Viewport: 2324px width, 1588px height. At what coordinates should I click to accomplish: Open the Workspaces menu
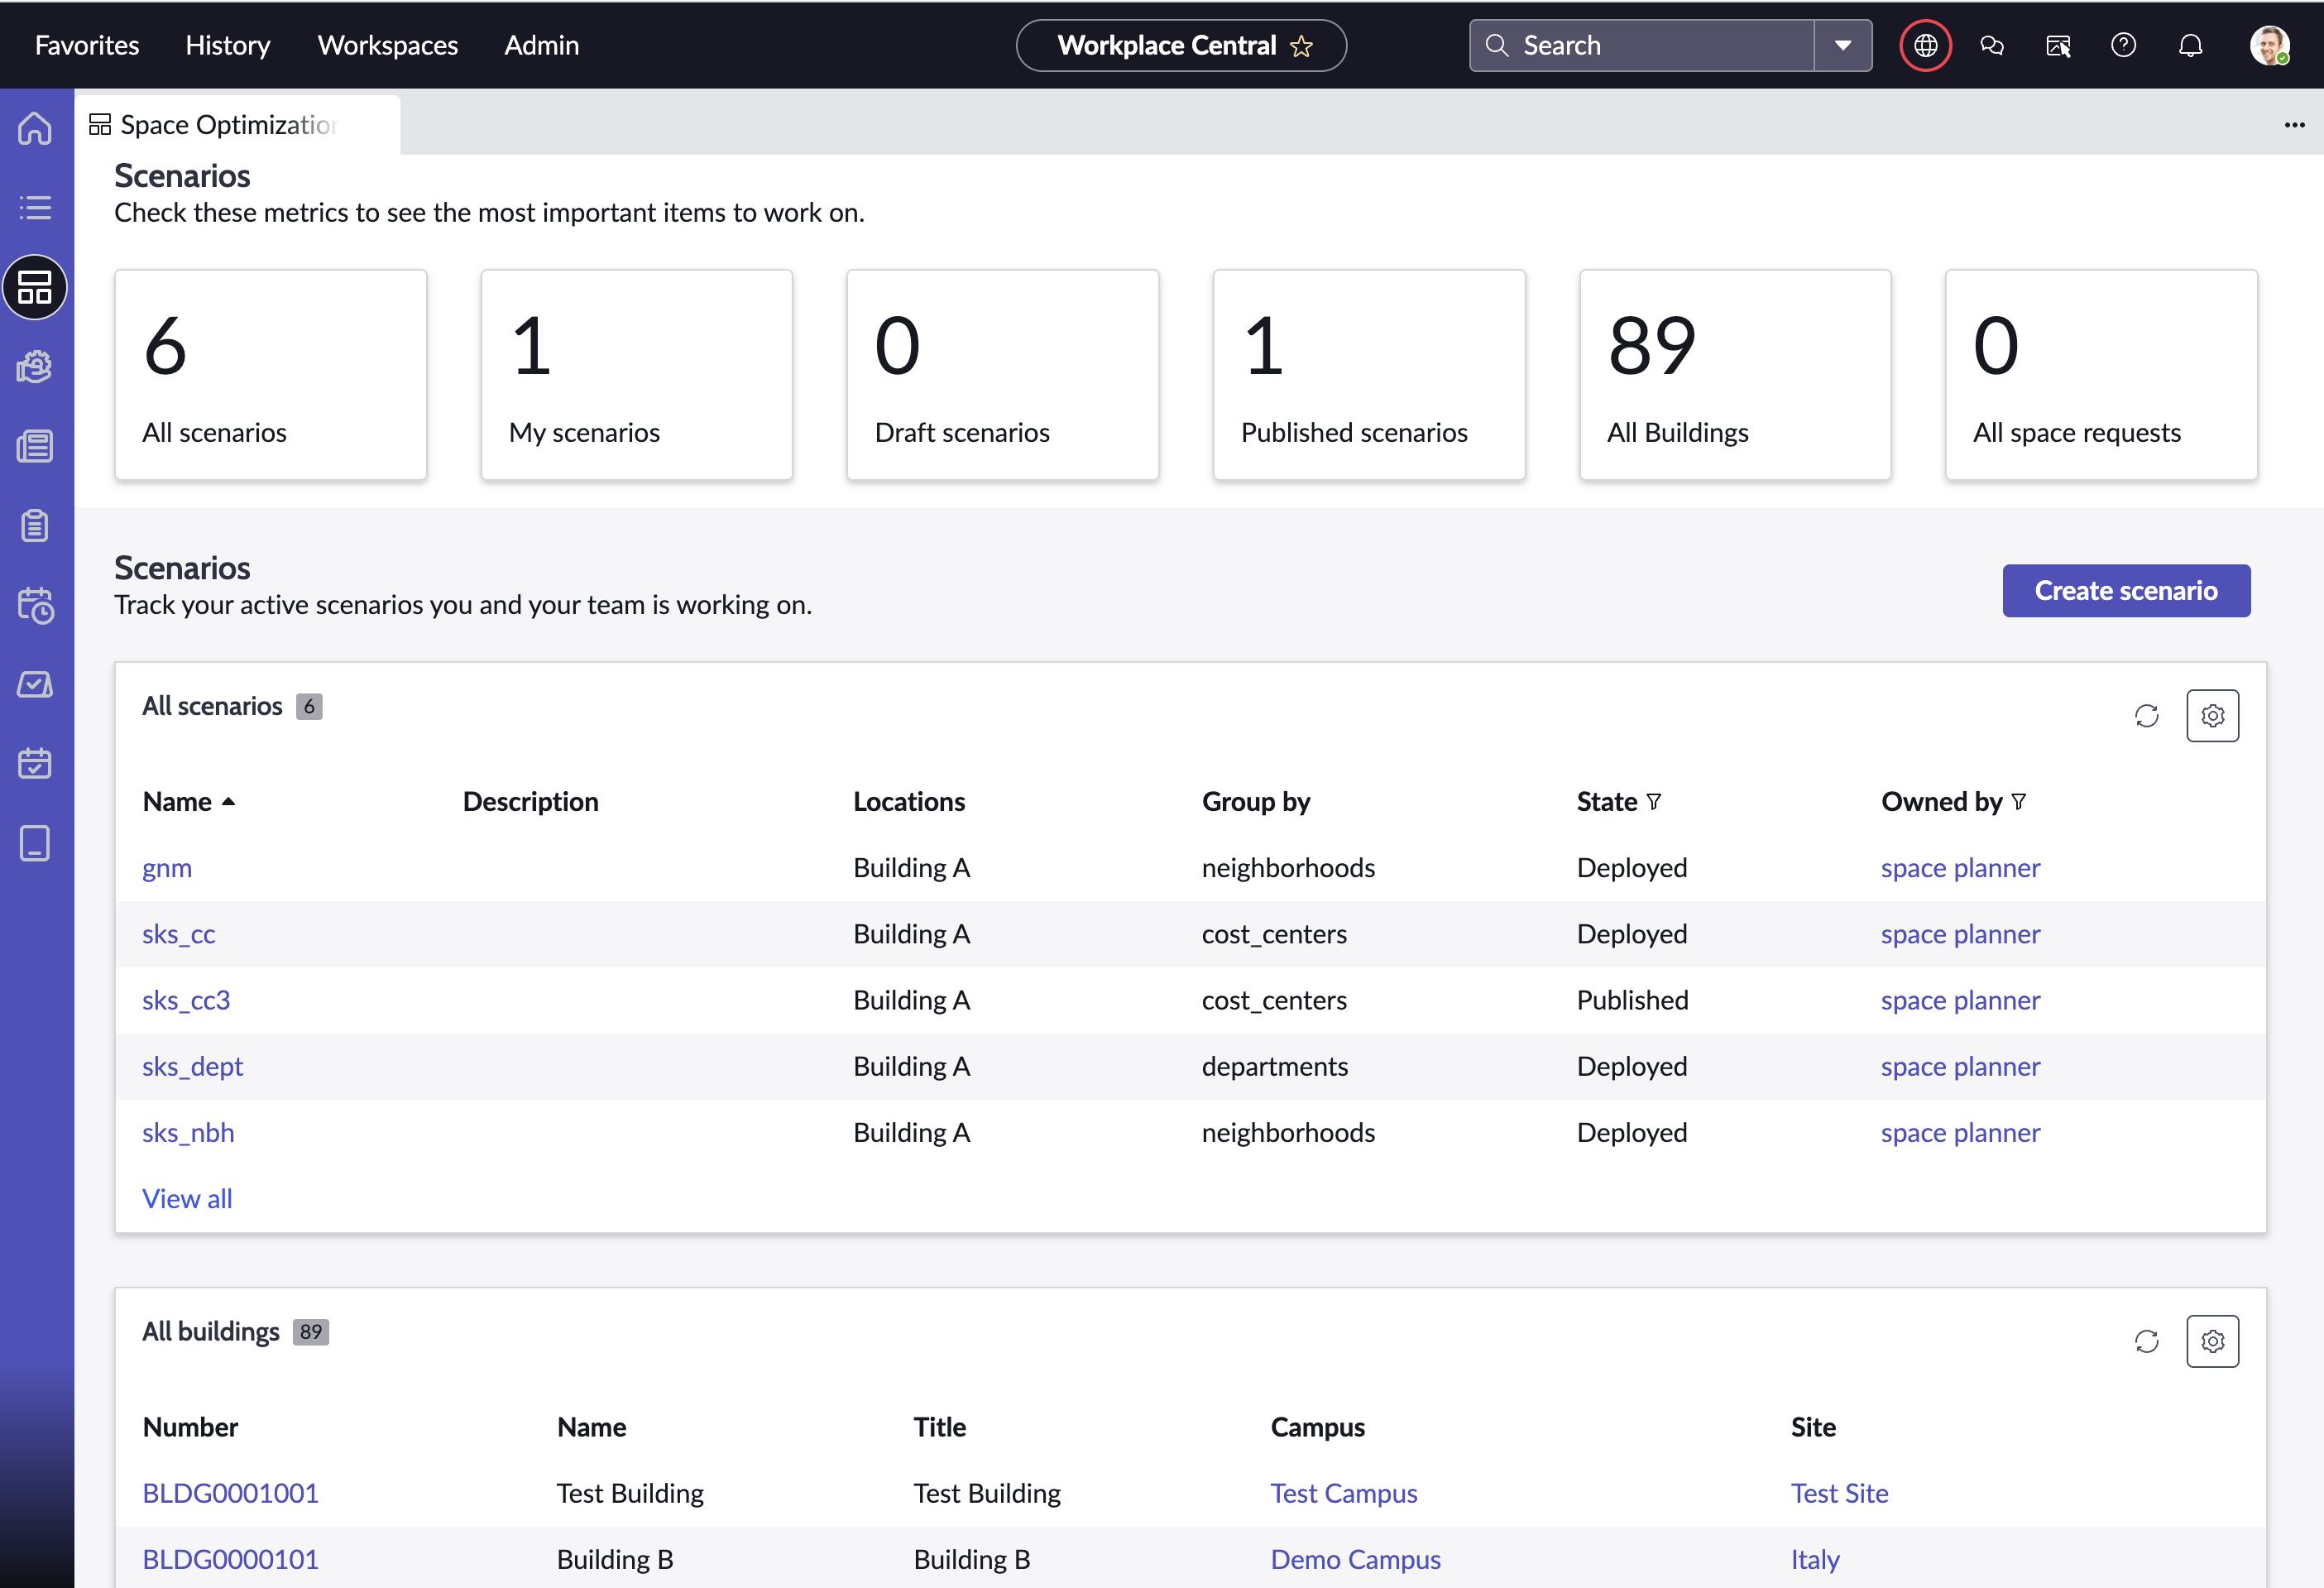[x=388, y=45]
